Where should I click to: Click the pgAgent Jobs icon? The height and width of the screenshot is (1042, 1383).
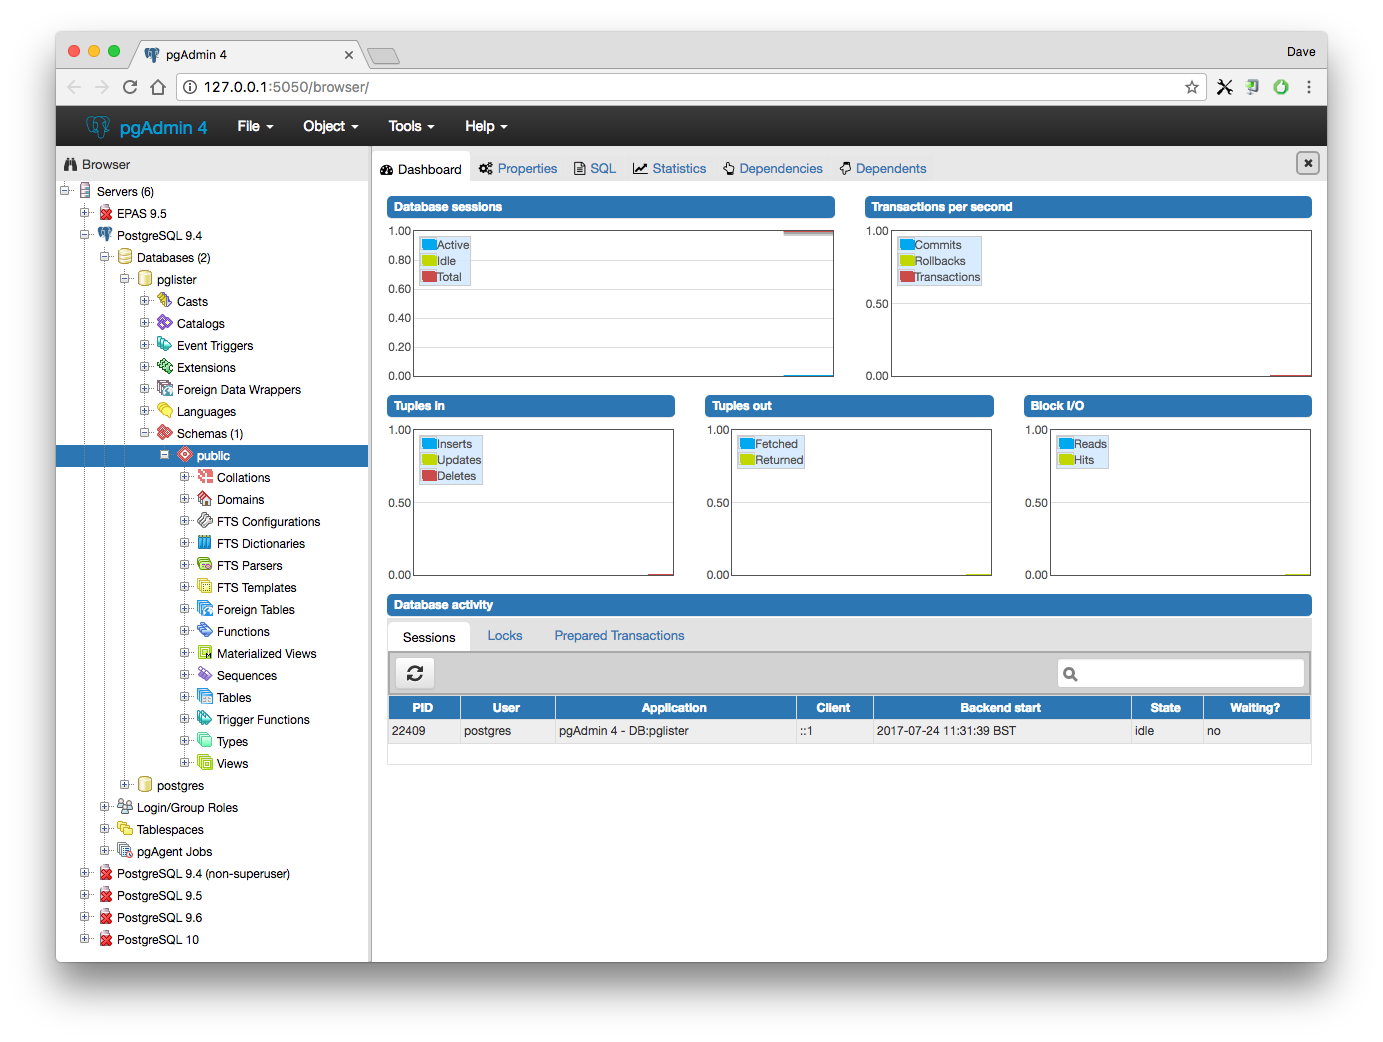(x=125, y=851)
